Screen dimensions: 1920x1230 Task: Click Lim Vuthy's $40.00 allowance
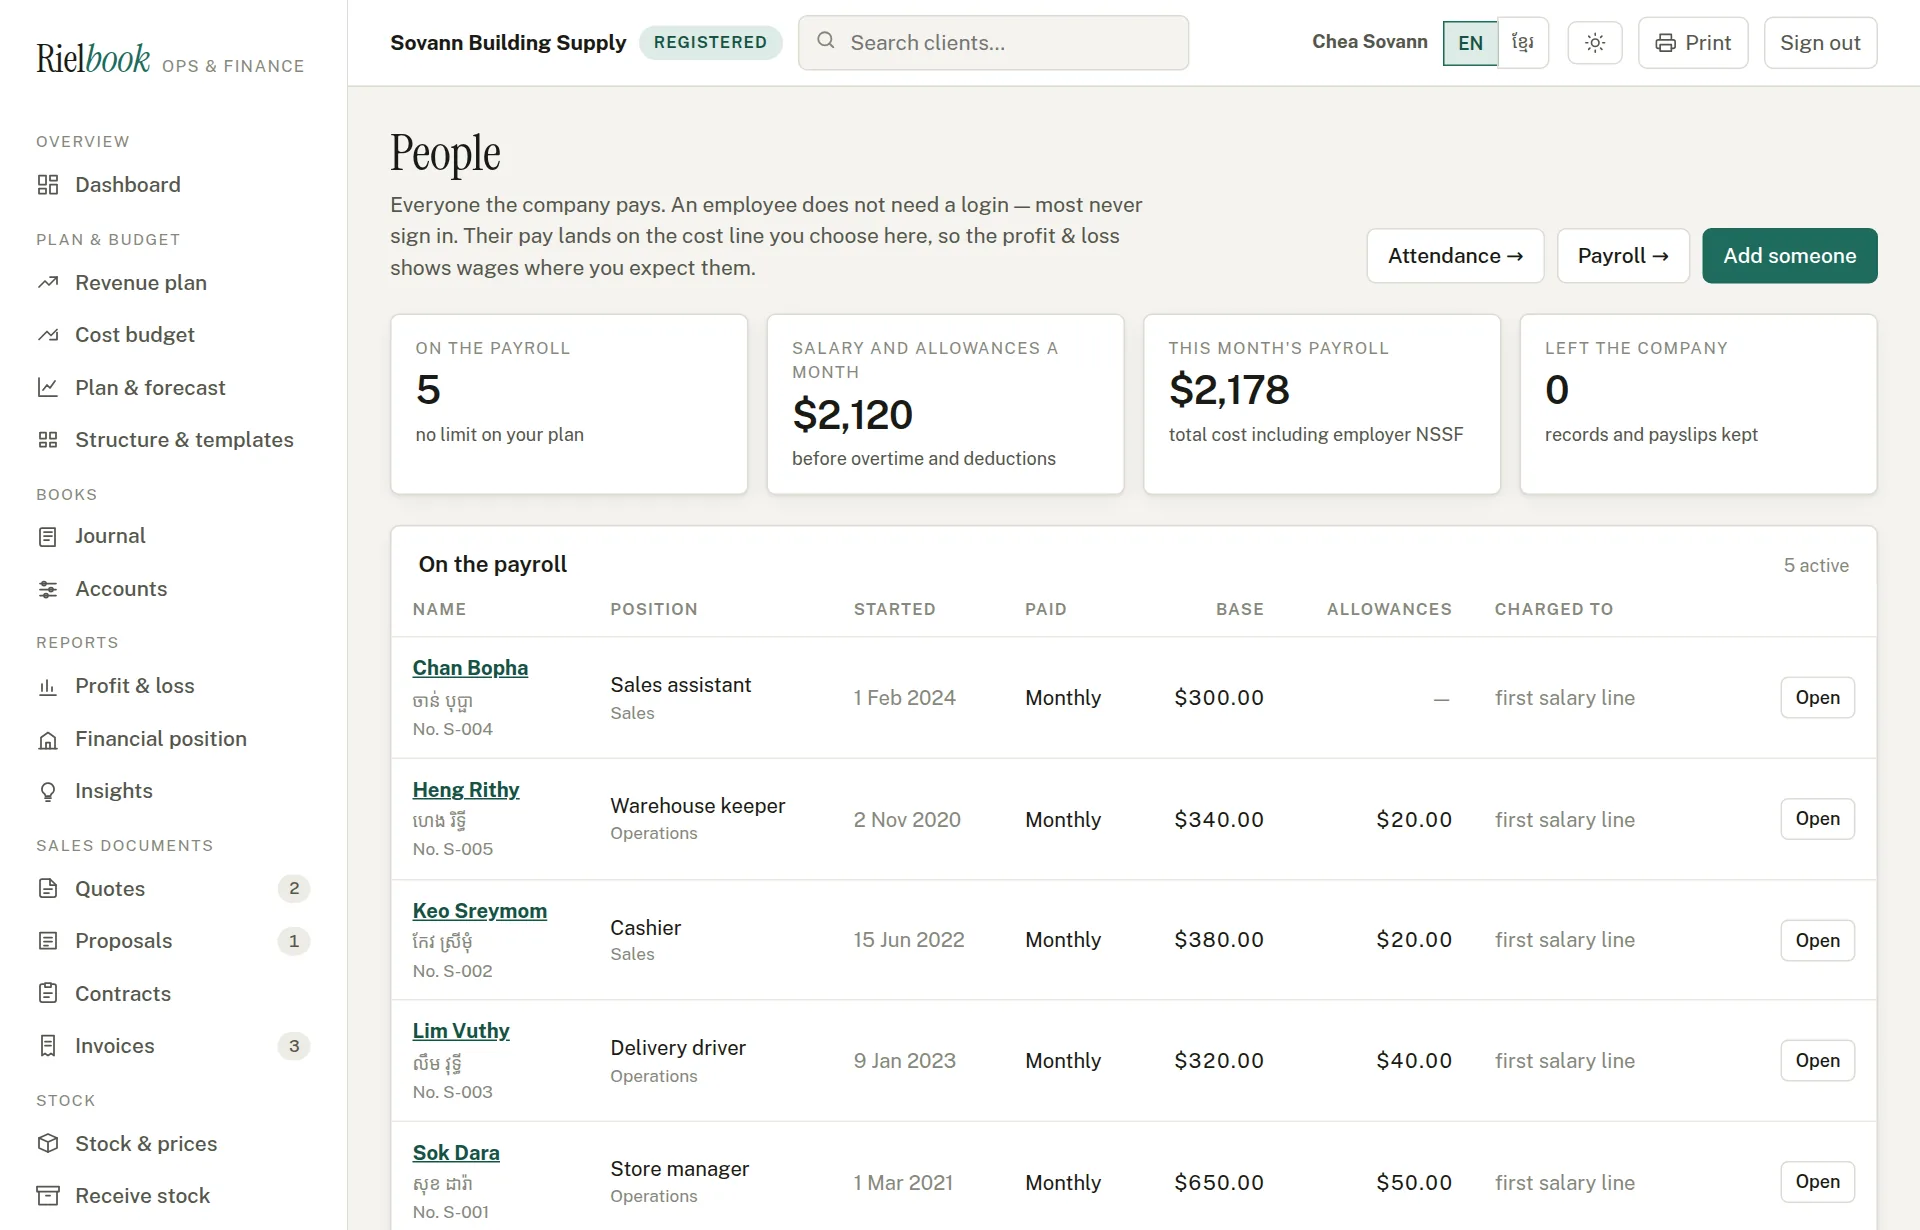(1414, 1061)
